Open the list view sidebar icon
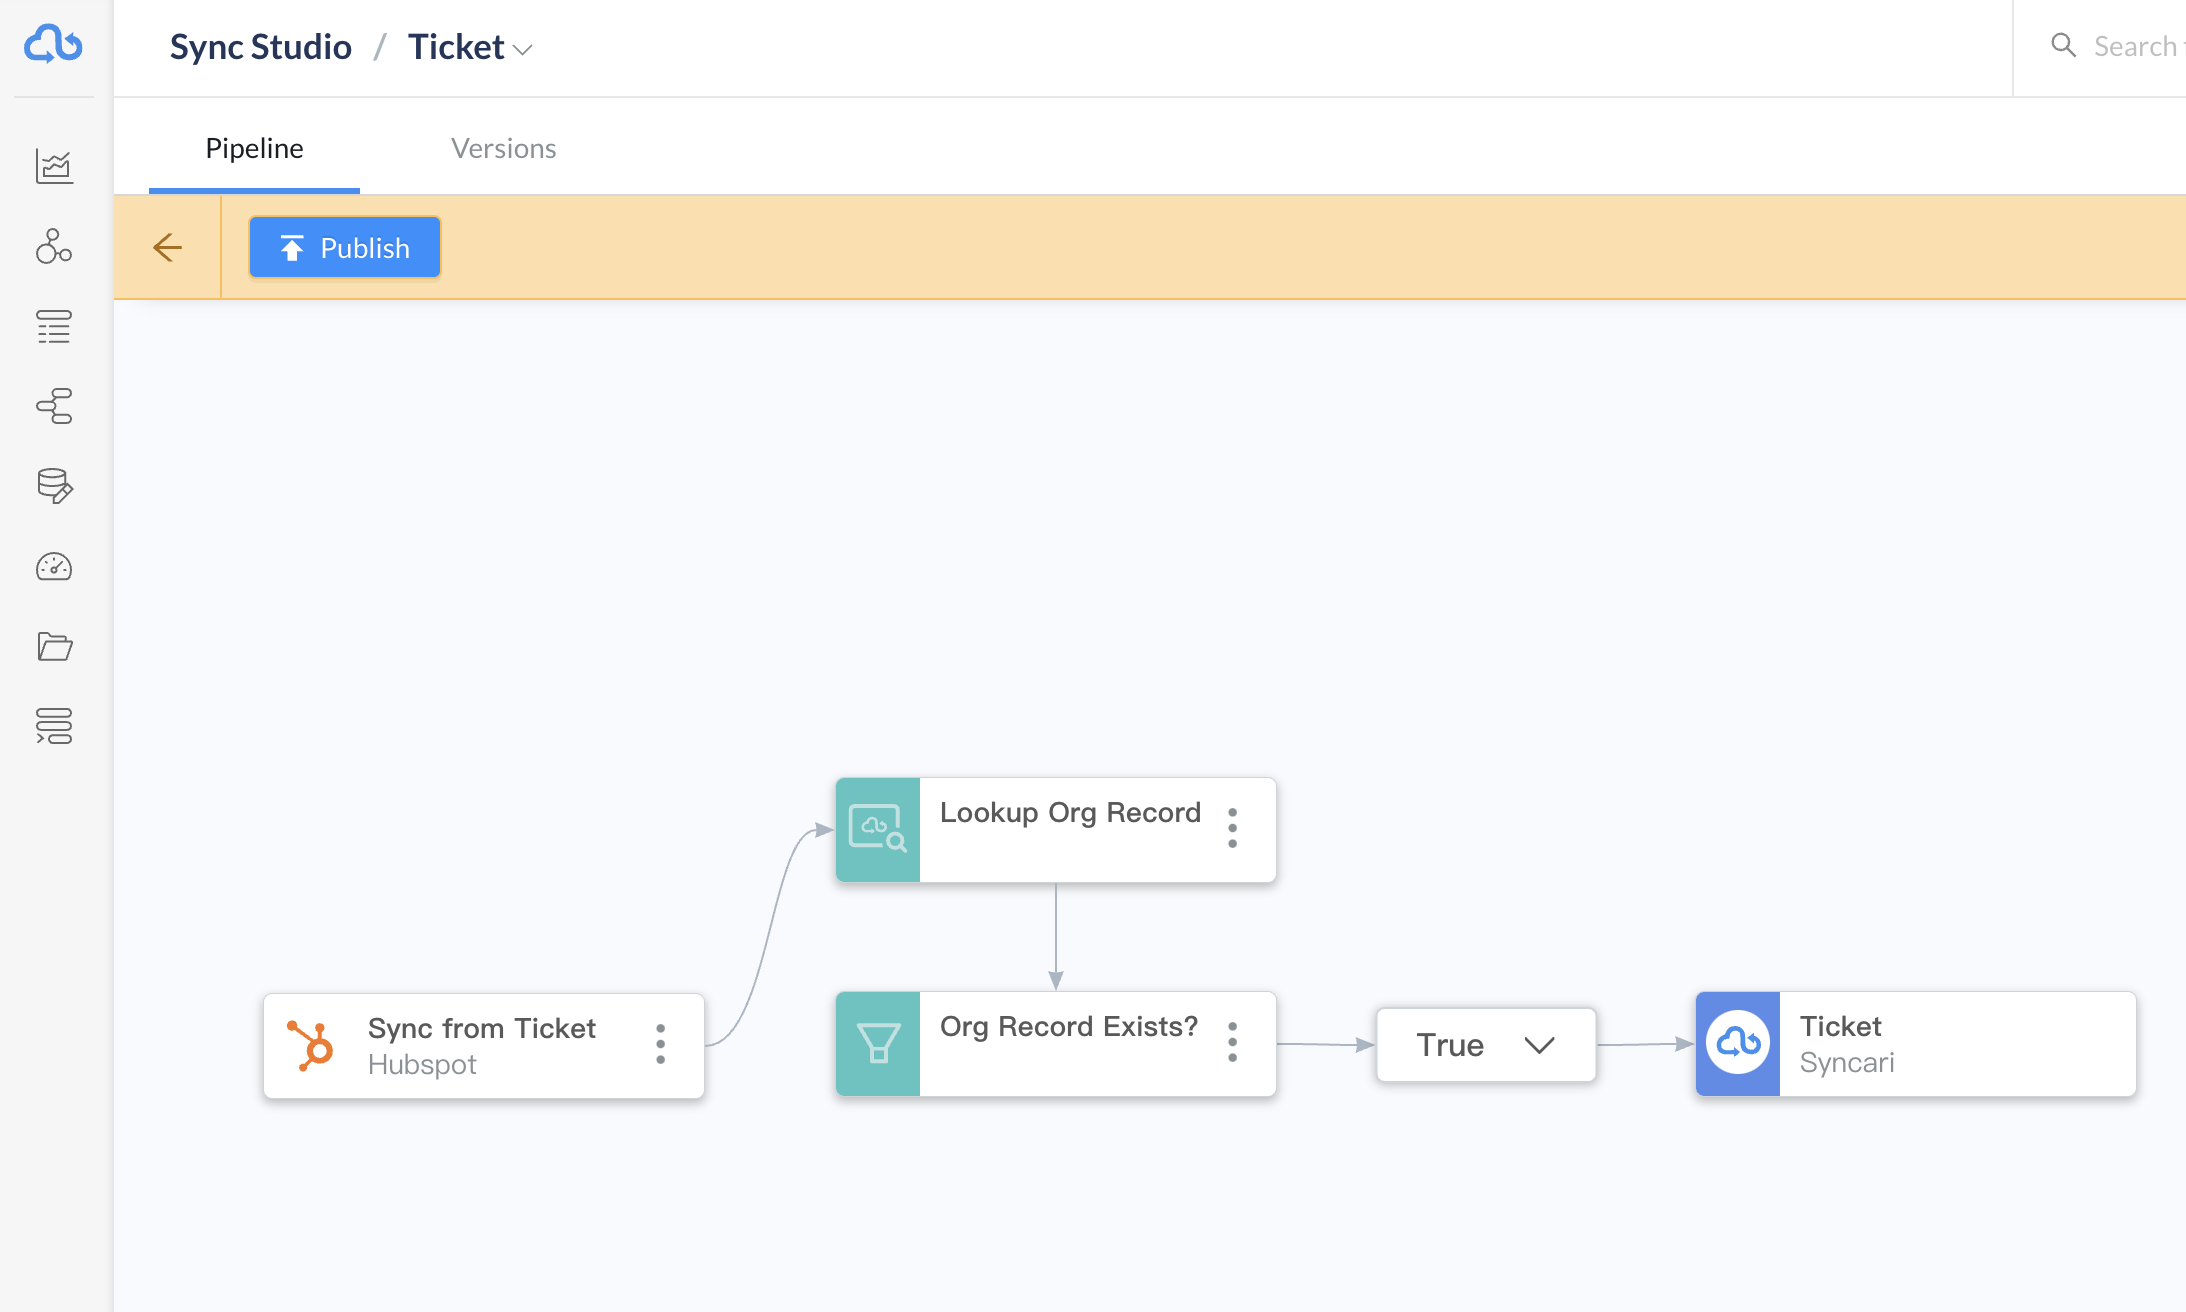This screenshot has height=1312, width=2186. coord(54,326)
